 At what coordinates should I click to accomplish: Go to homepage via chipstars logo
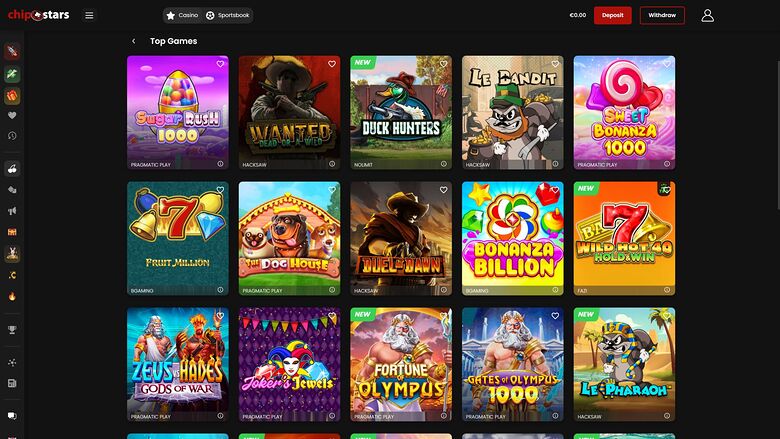(38, 15)
